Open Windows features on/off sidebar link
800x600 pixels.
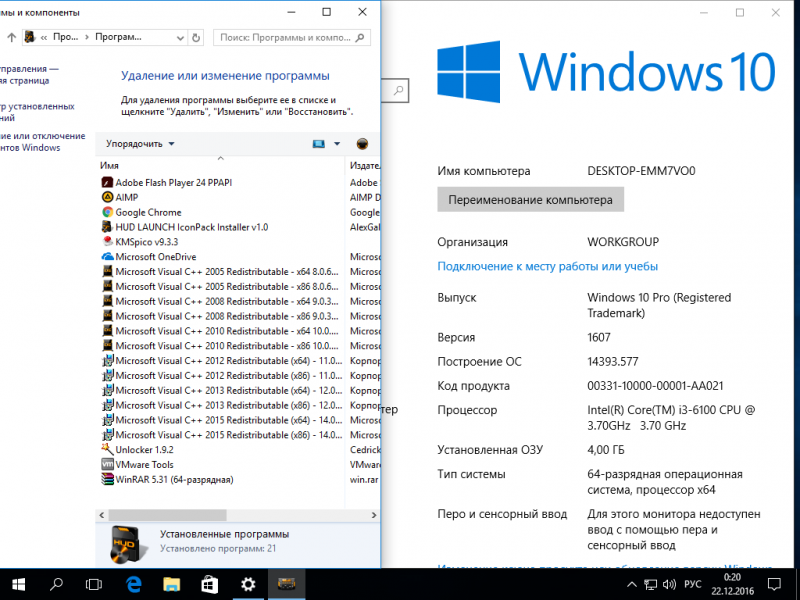point(42,142)
